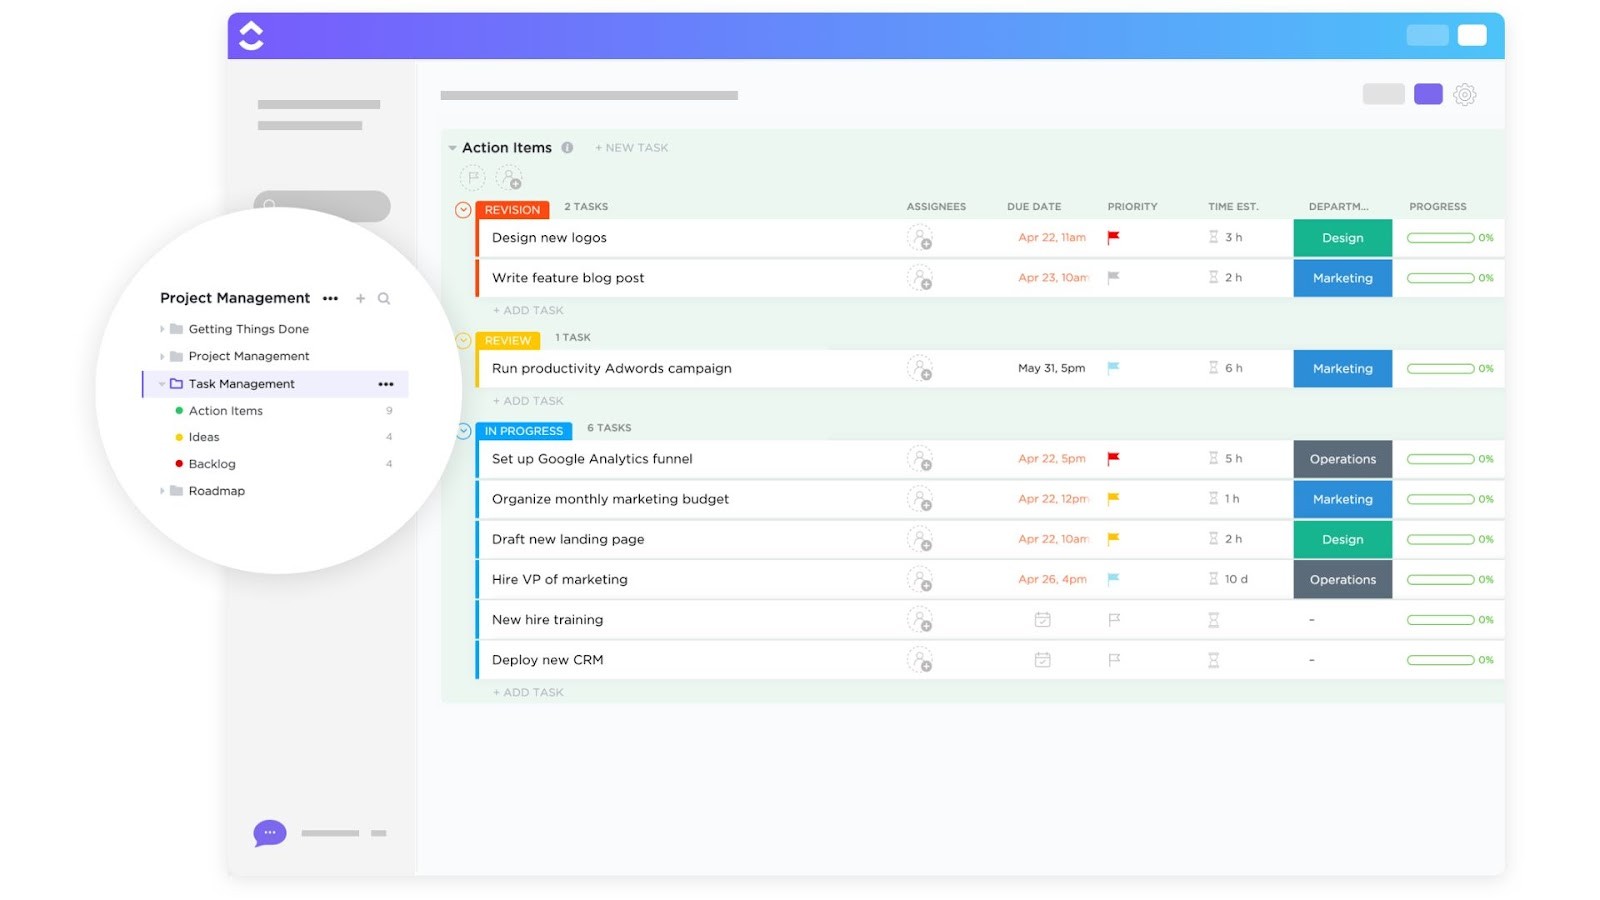The height and width of the screenshot is (900, 1600).
Task: Assign someone to Run productivity Adwords campaign
Action: coord(921,368)
